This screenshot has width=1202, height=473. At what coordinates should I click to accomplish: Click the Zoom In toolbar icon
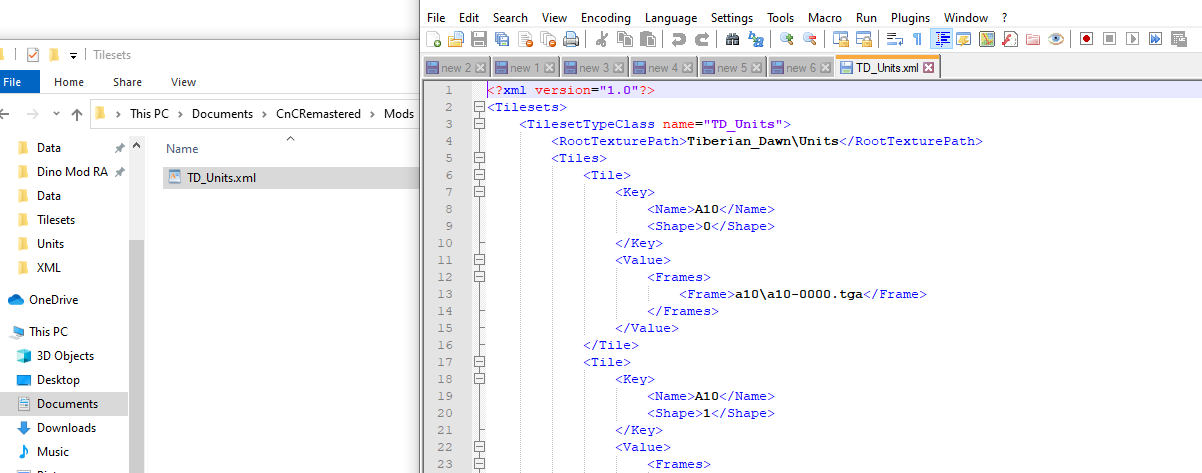click(x=787, y=39)
